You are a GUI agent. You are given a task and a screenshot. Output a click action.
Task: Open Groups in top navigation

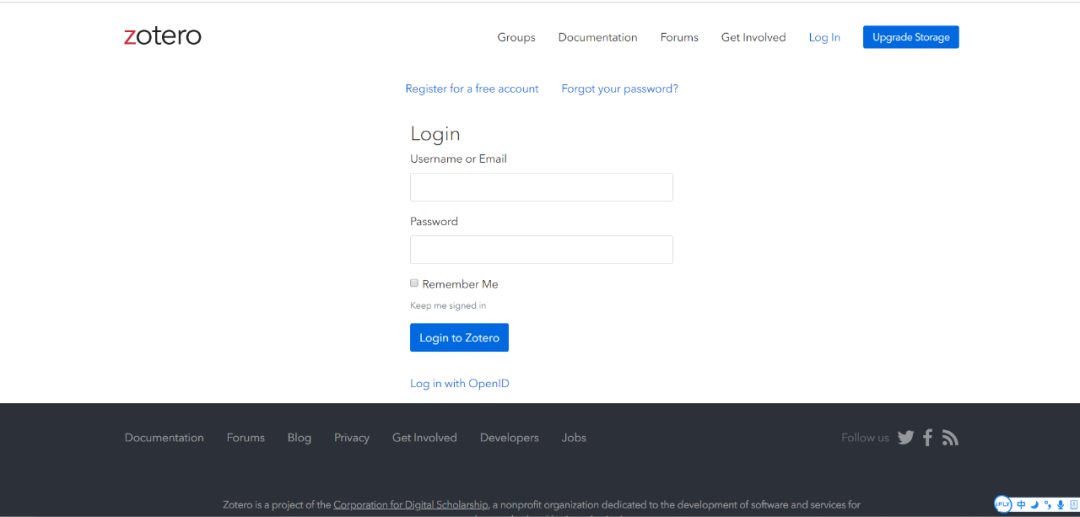coord(517,37)
